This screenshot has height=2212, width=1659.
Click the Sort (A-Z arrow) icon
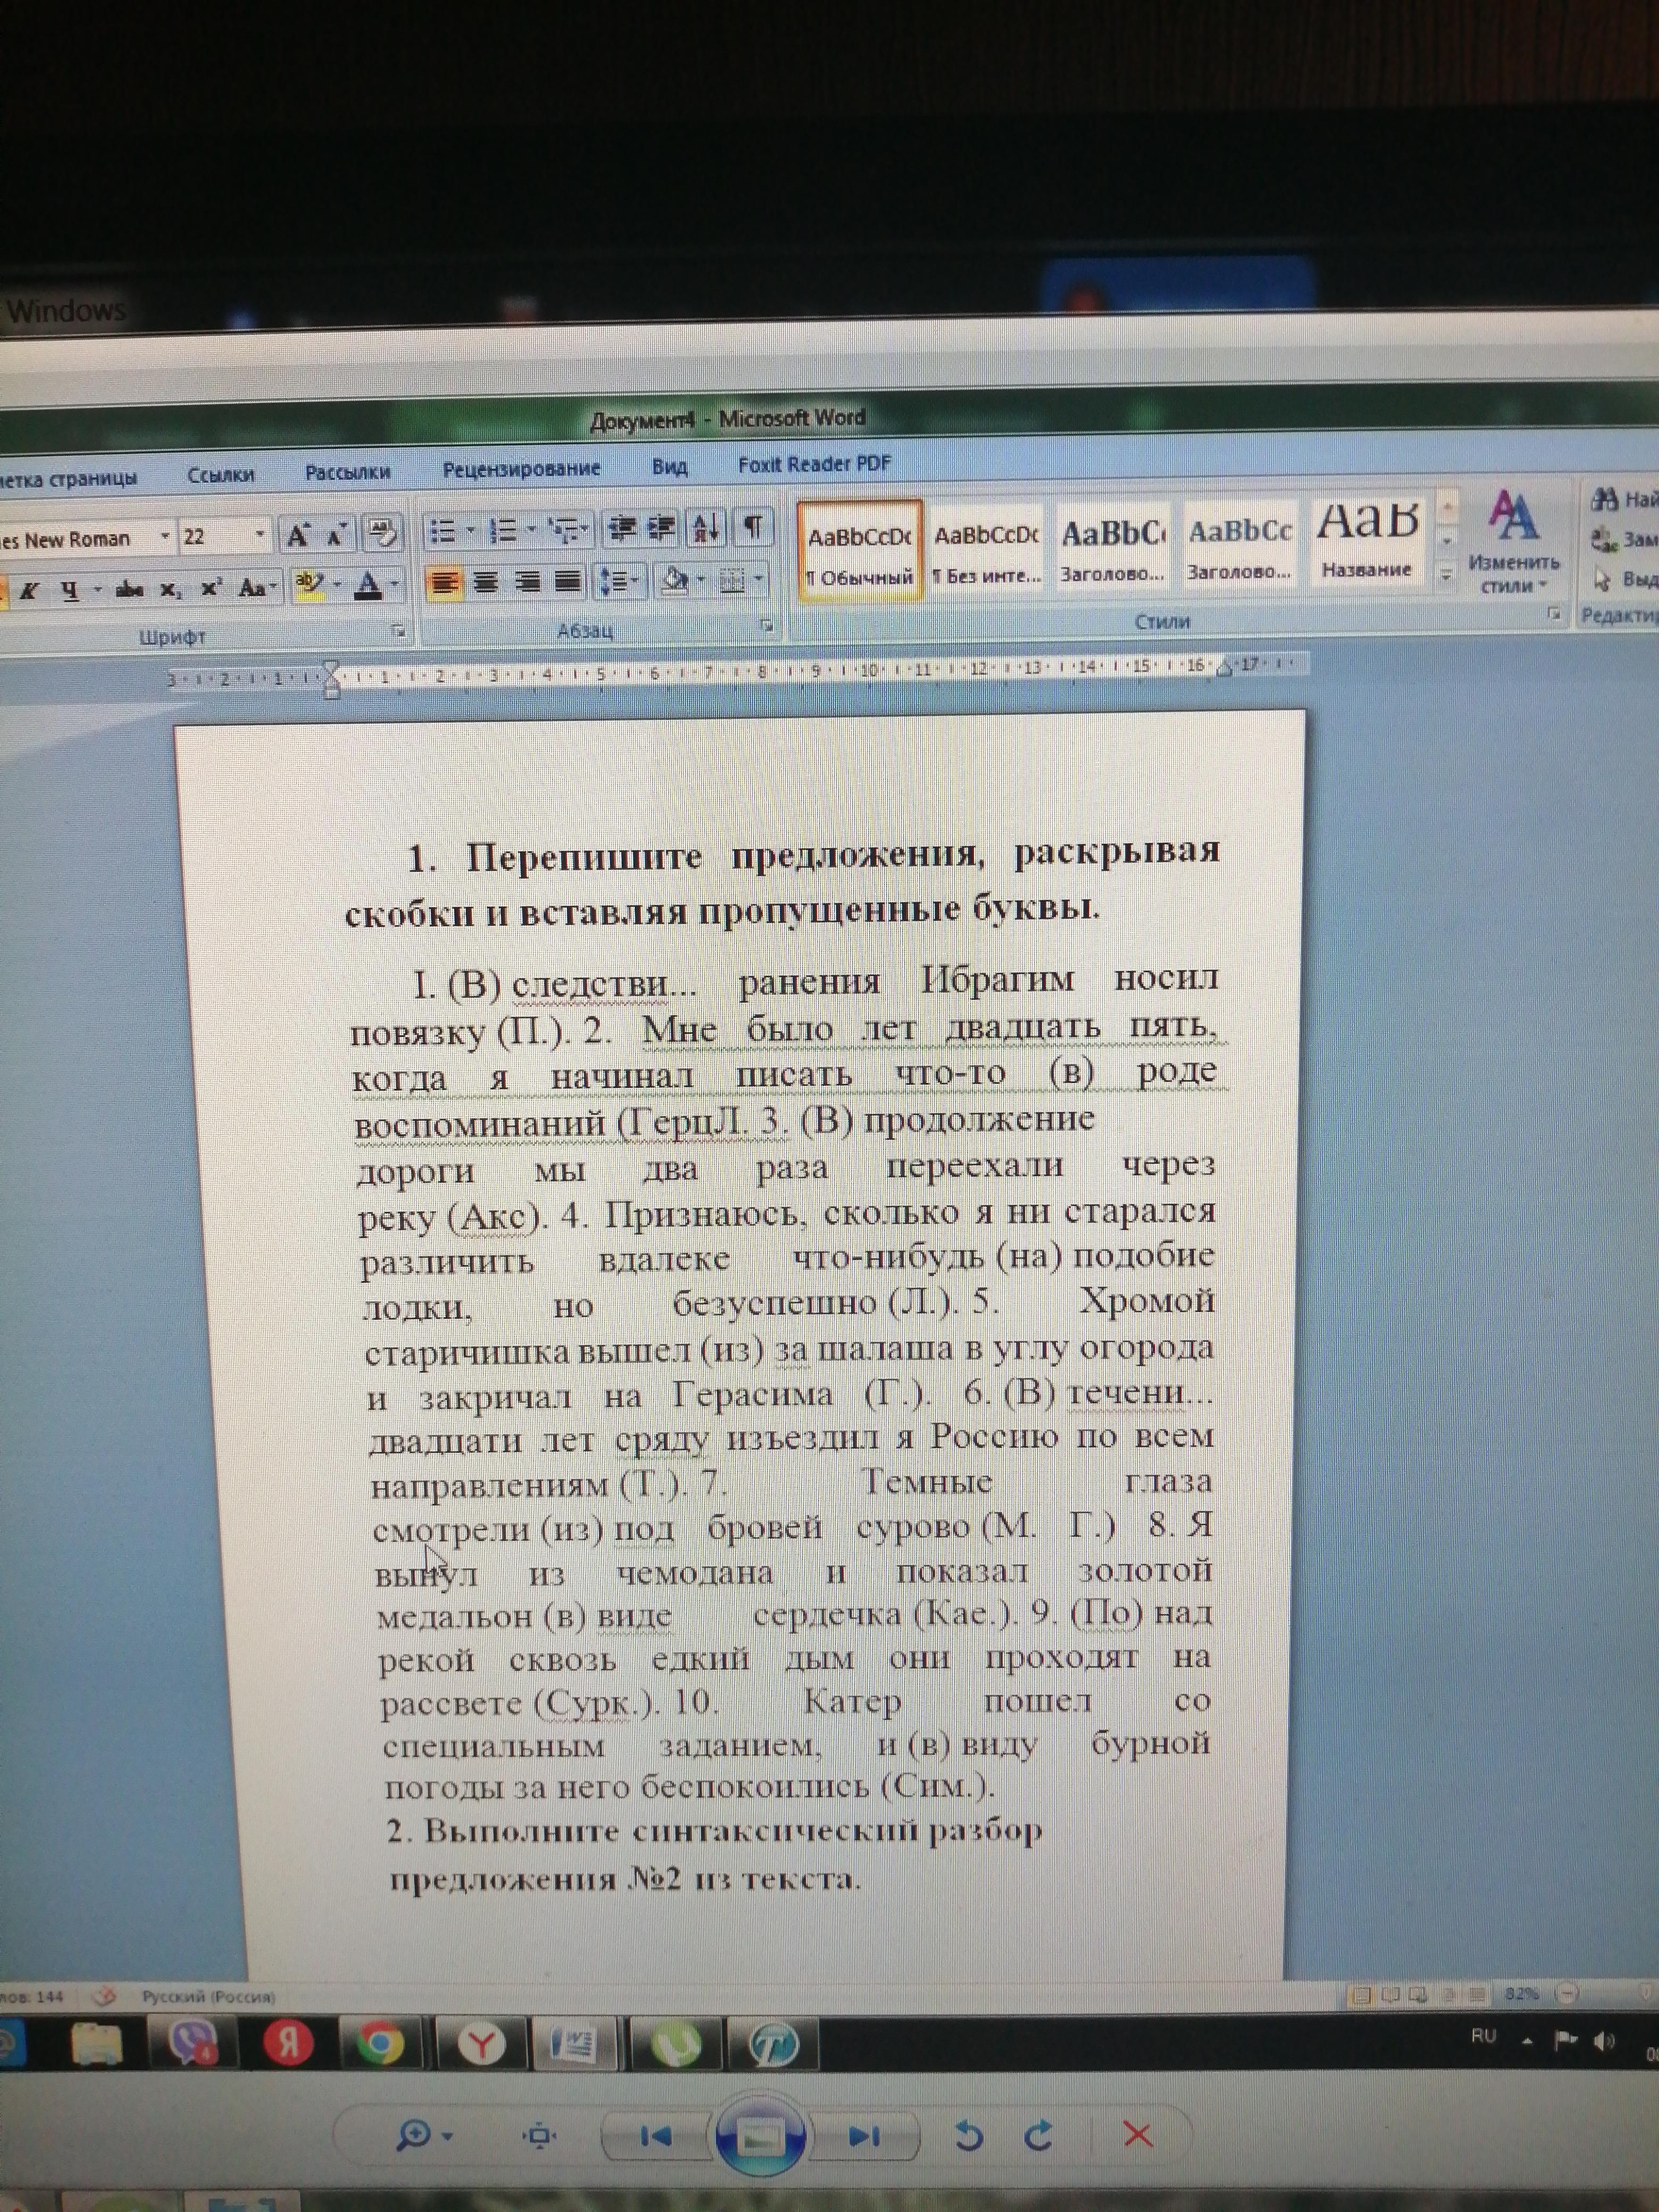point(706,527)
